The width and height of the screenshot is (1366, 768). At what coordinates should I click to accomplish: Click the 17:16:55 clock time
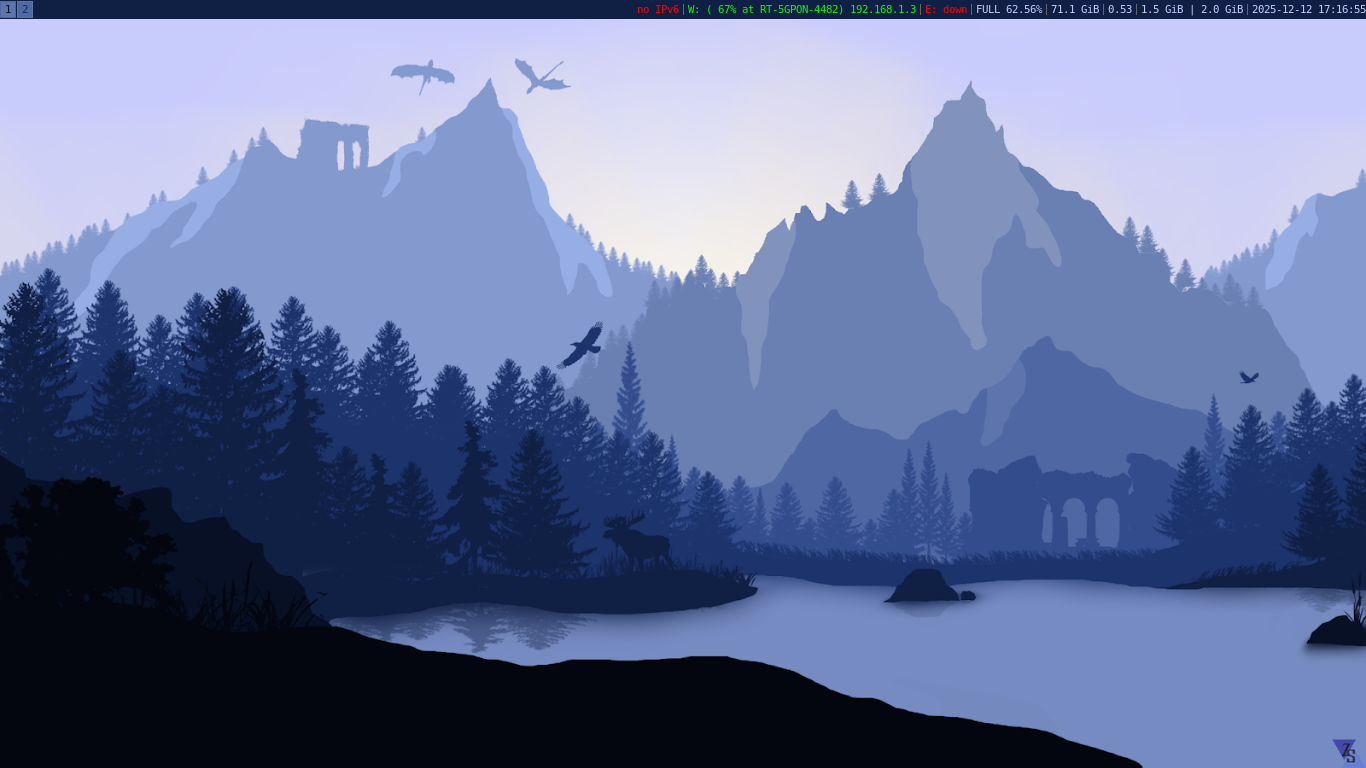(1341, 9)
